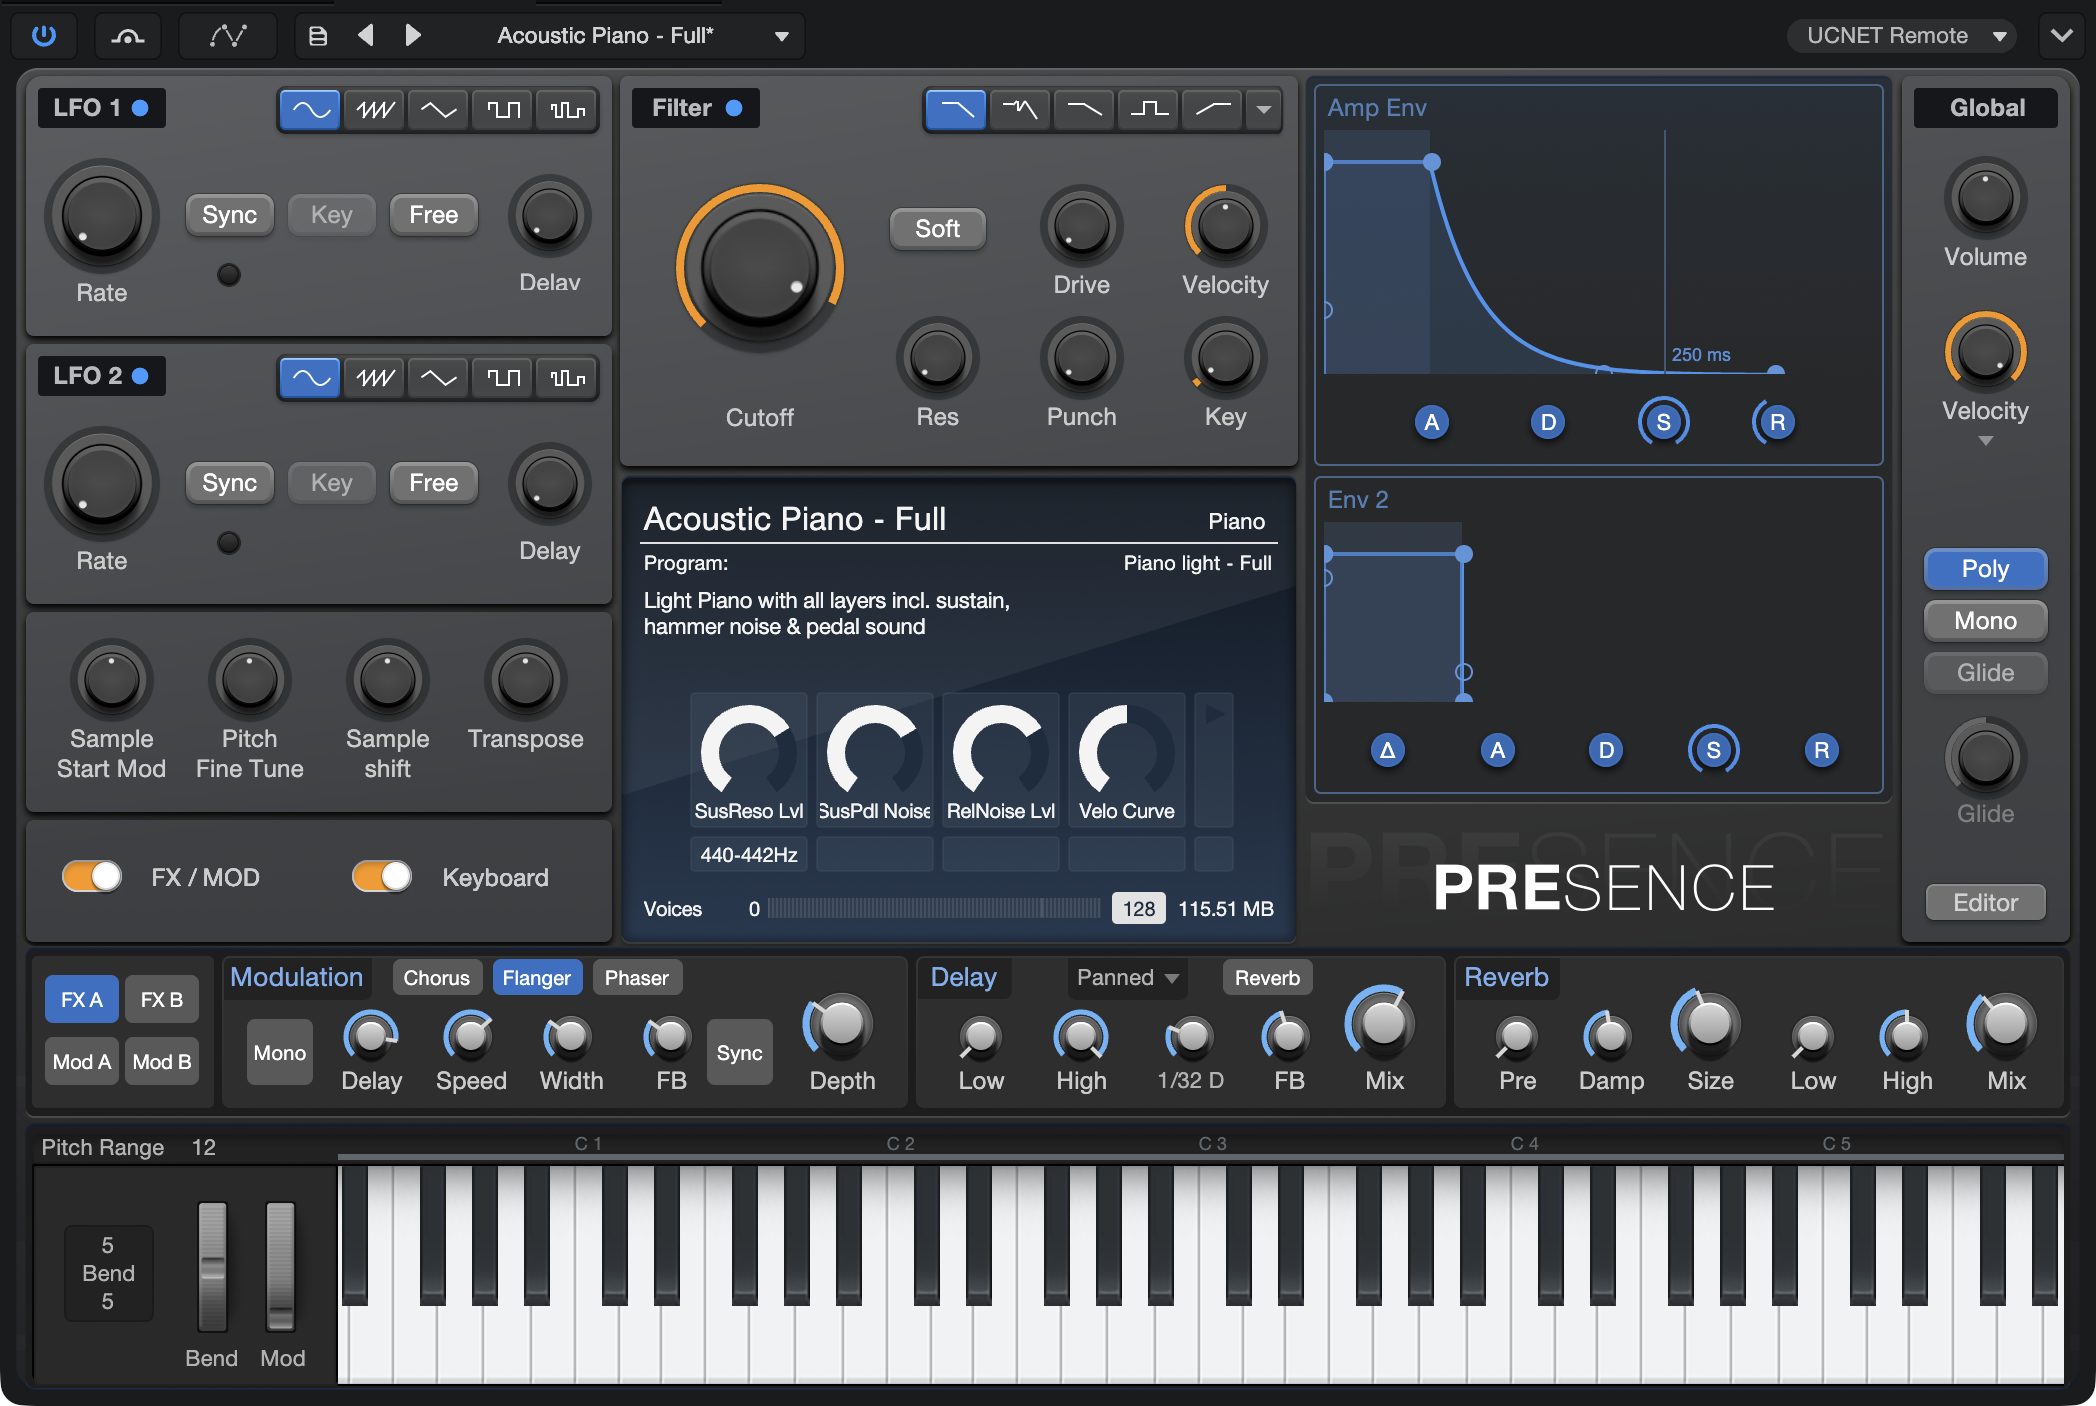Select FX B tab
Image resolution: width=2096 pixels, height=1406 pixels.
(162, 1000)
